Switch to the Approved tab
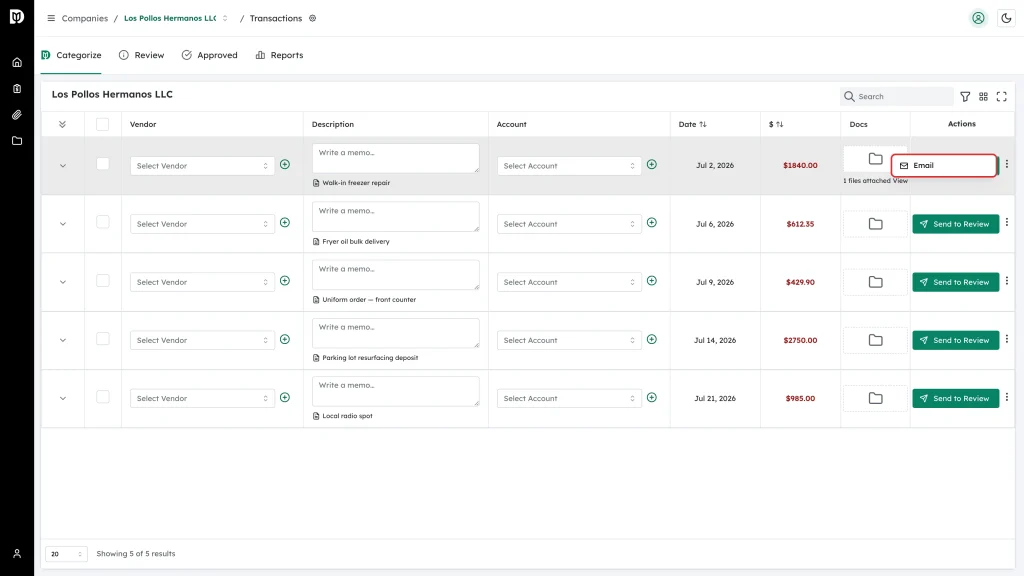The image size is (1024, 576). point(210,55)
